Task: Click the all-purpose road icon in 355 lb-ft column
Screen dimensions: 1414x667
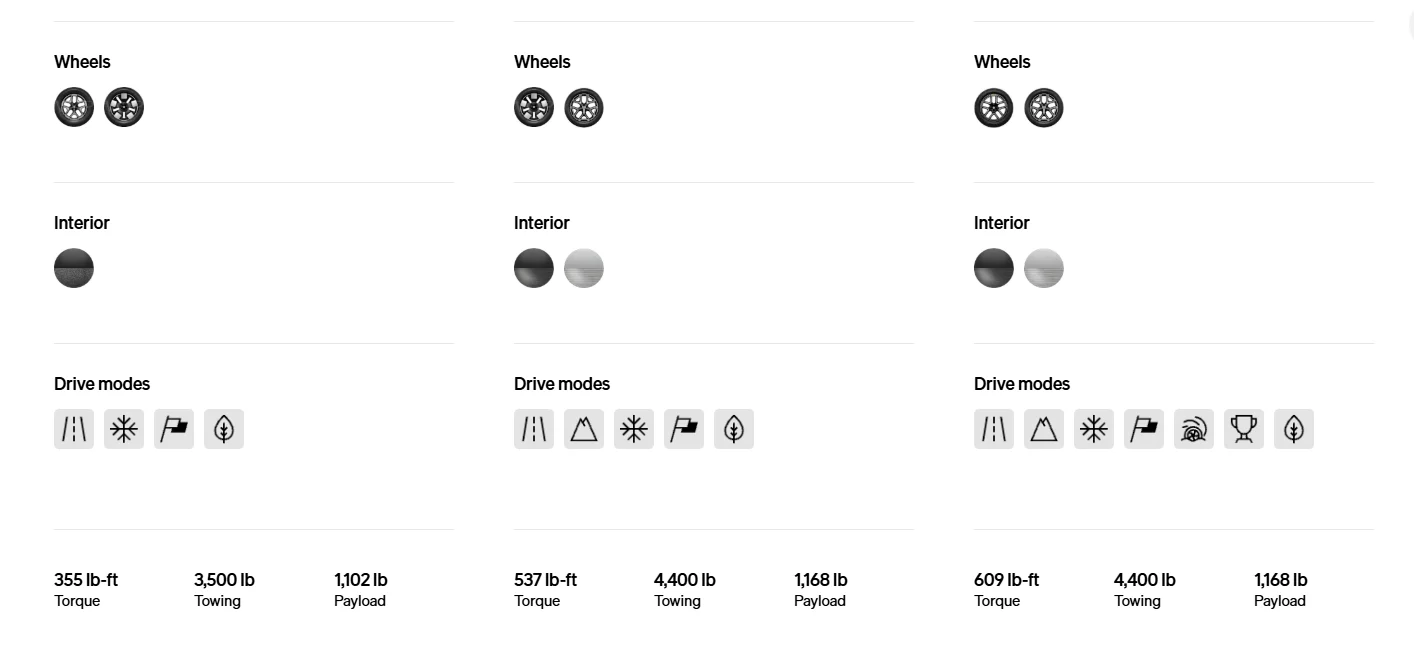Action: click(74, 429)
